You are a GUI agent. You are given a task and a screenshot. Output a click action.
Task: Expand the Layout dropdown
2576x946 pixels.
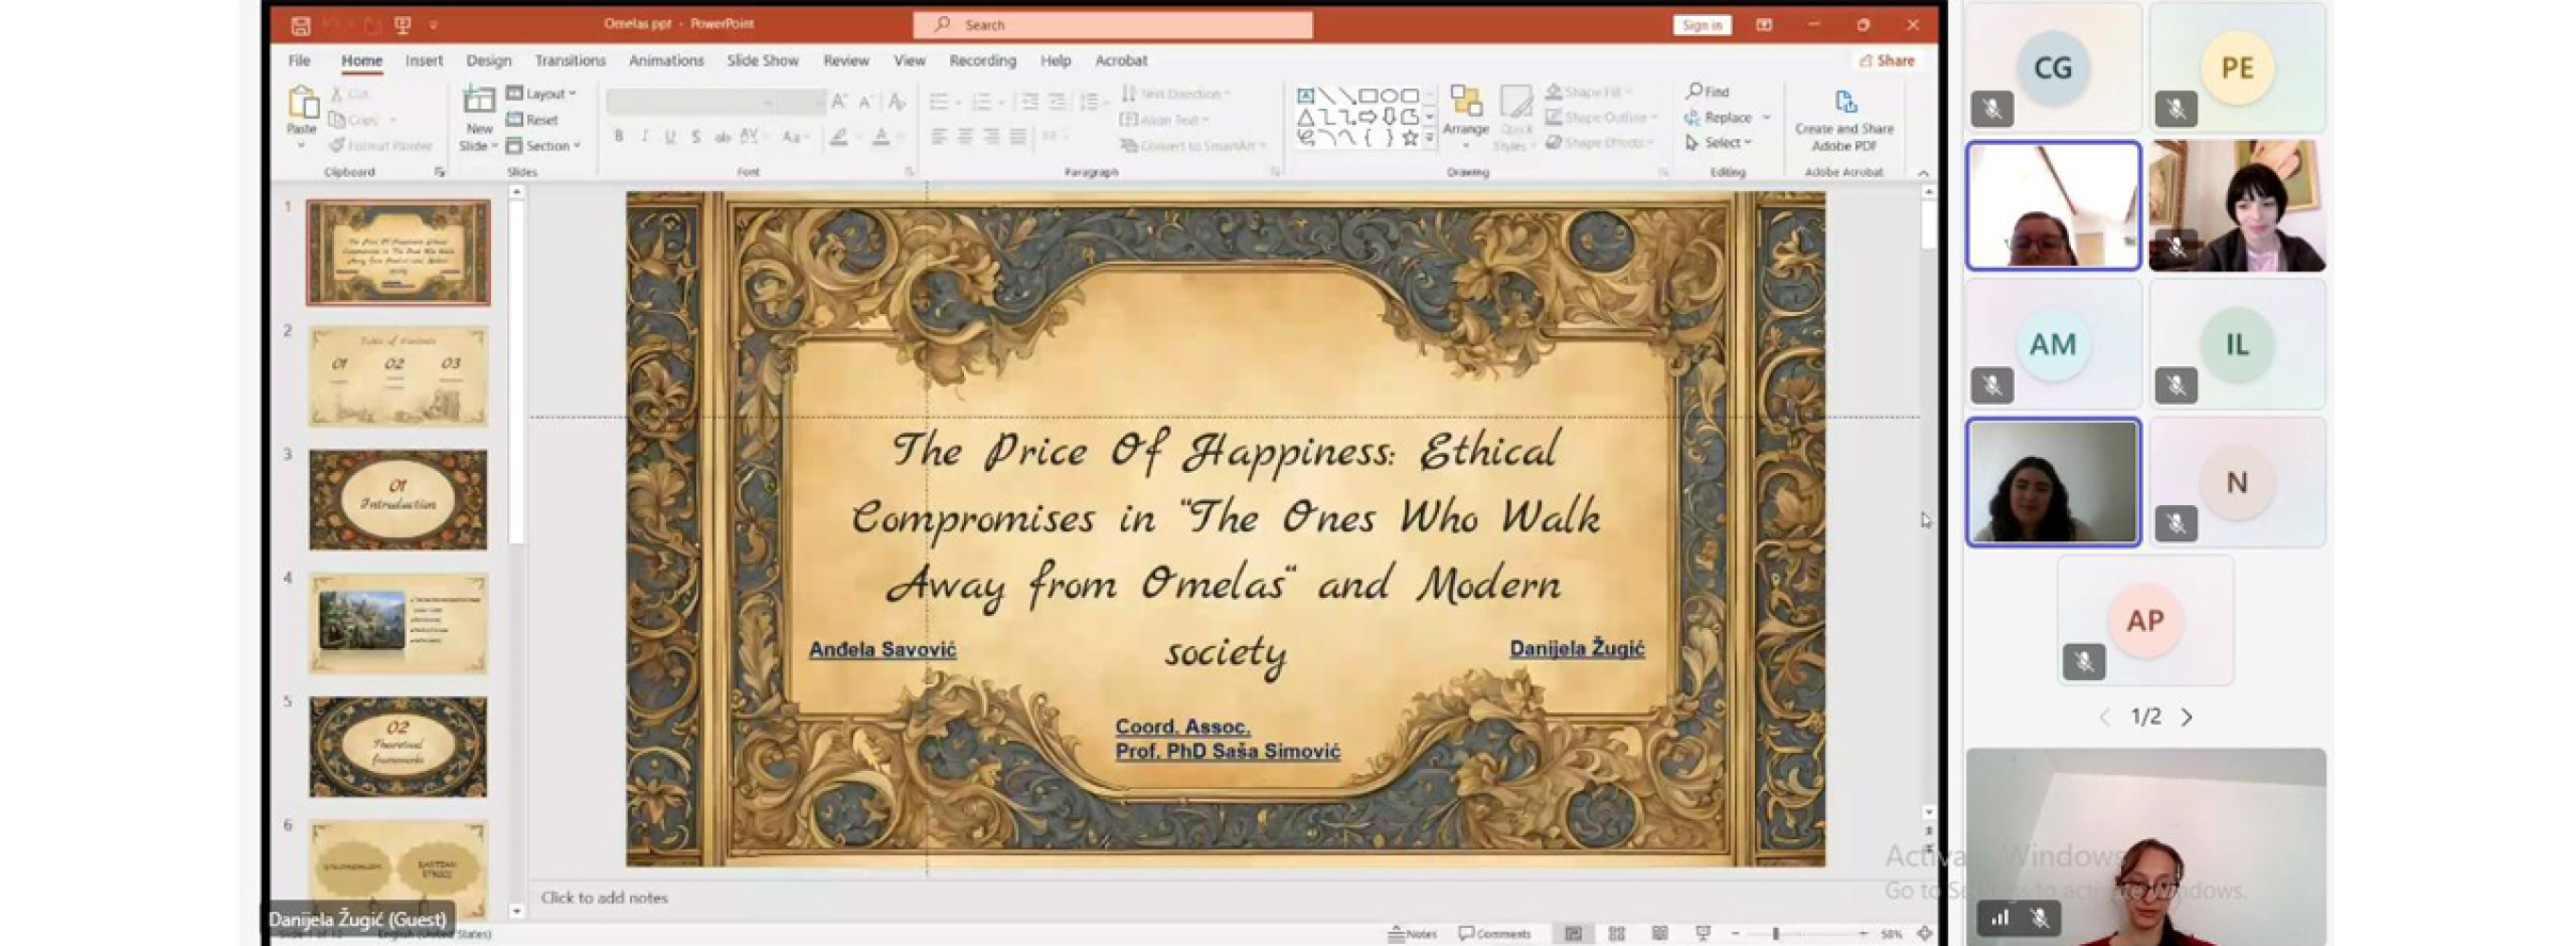(x=543, y=94)
